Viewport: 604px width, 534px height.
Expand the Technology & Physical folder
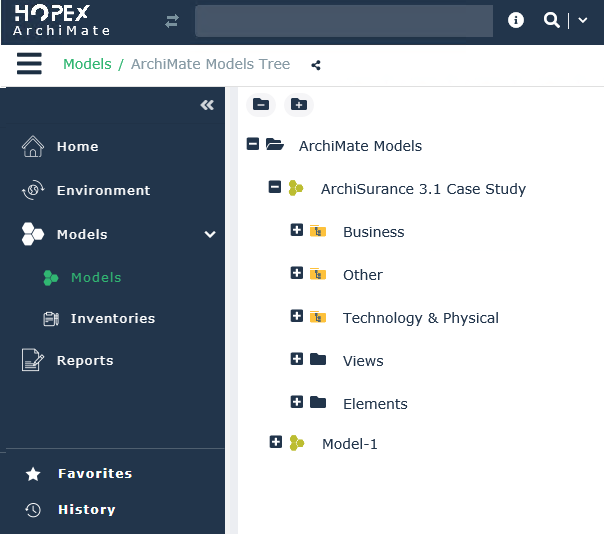pos(296,316)
